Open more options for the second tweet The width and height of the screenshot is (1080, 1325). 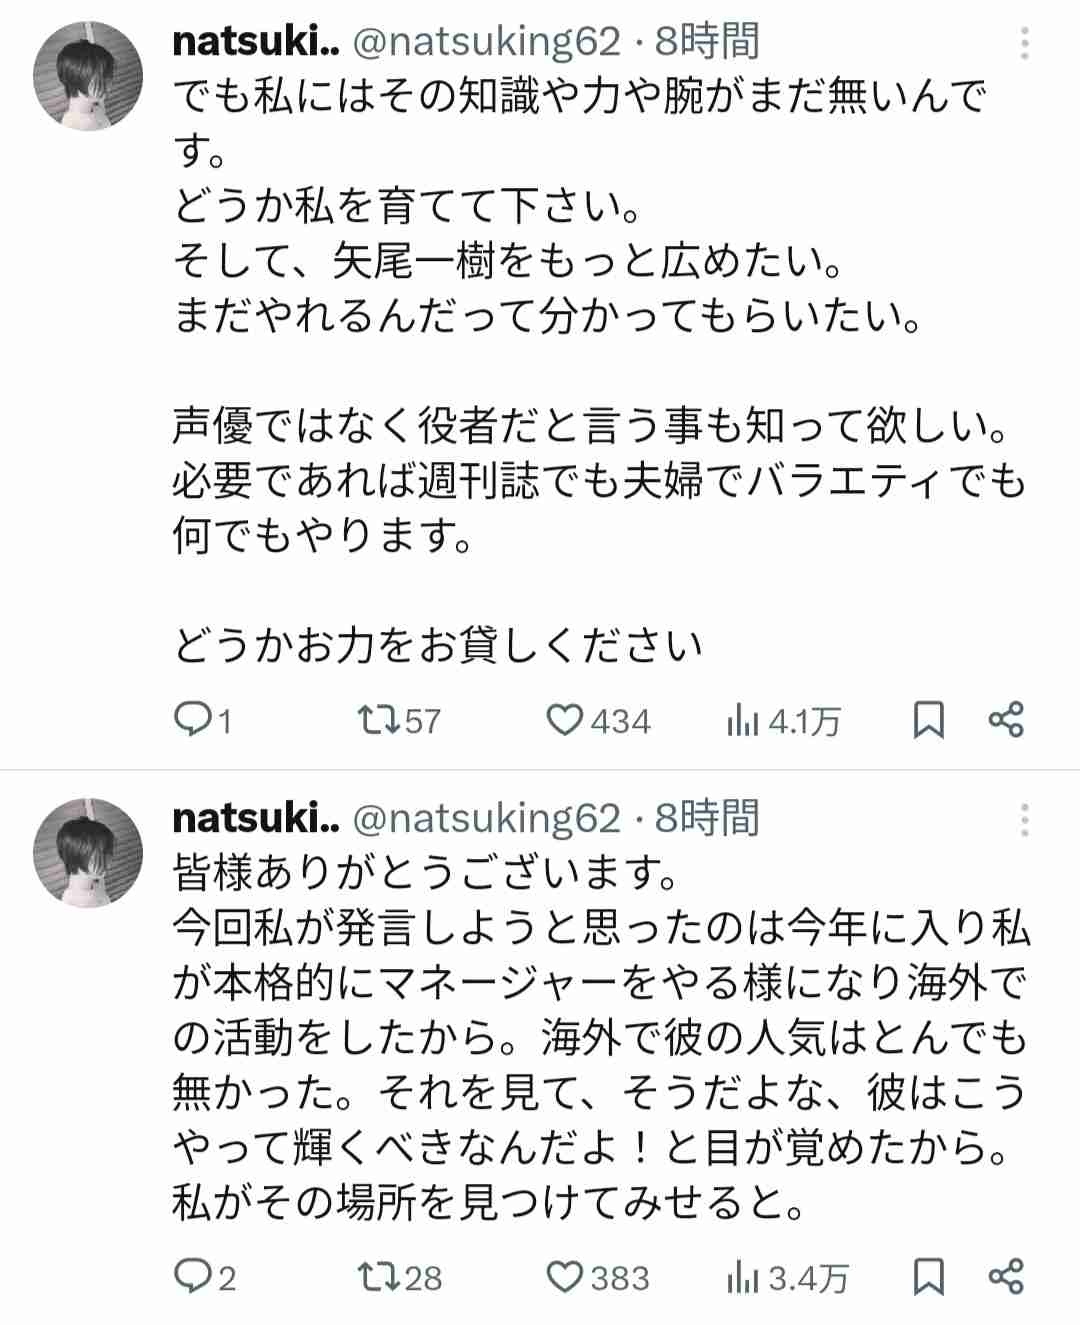[x=1025, y=820]
